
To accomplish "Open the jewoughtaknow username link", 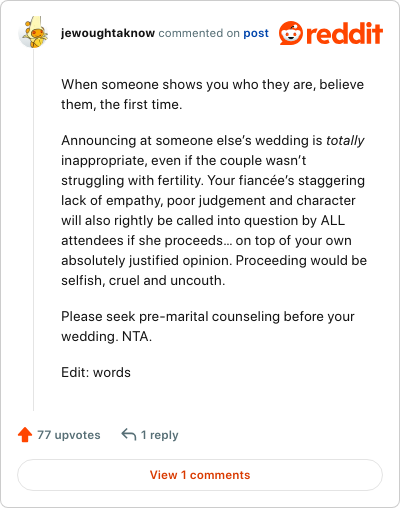I will [x=108, y=33].
